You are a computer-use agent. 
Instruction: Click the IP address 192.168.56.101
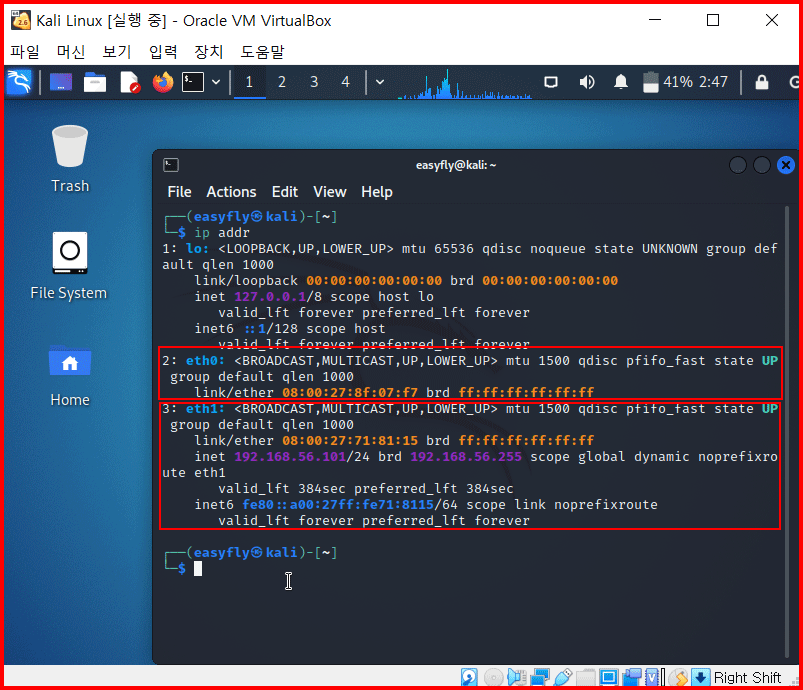(x=290, y=456)
